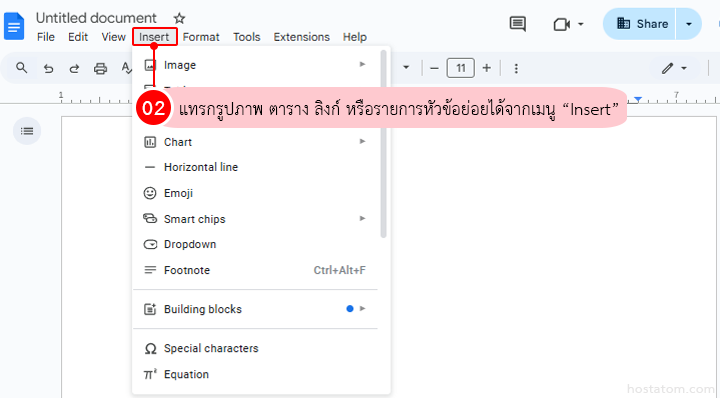Show the document outline
Image resolution: width=720 pixels, height=398 pixels.
27,131
